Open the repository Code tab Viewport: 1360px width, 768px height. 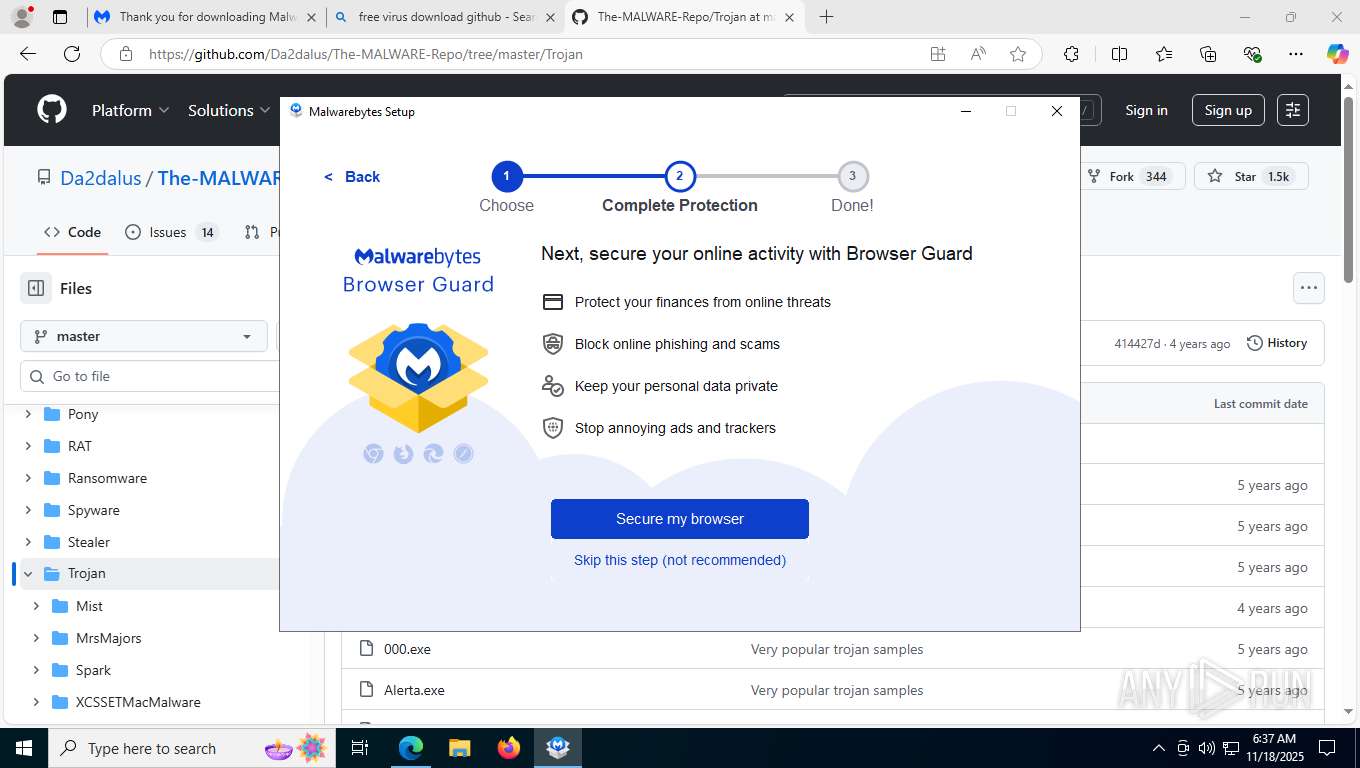tap(72, 232)
